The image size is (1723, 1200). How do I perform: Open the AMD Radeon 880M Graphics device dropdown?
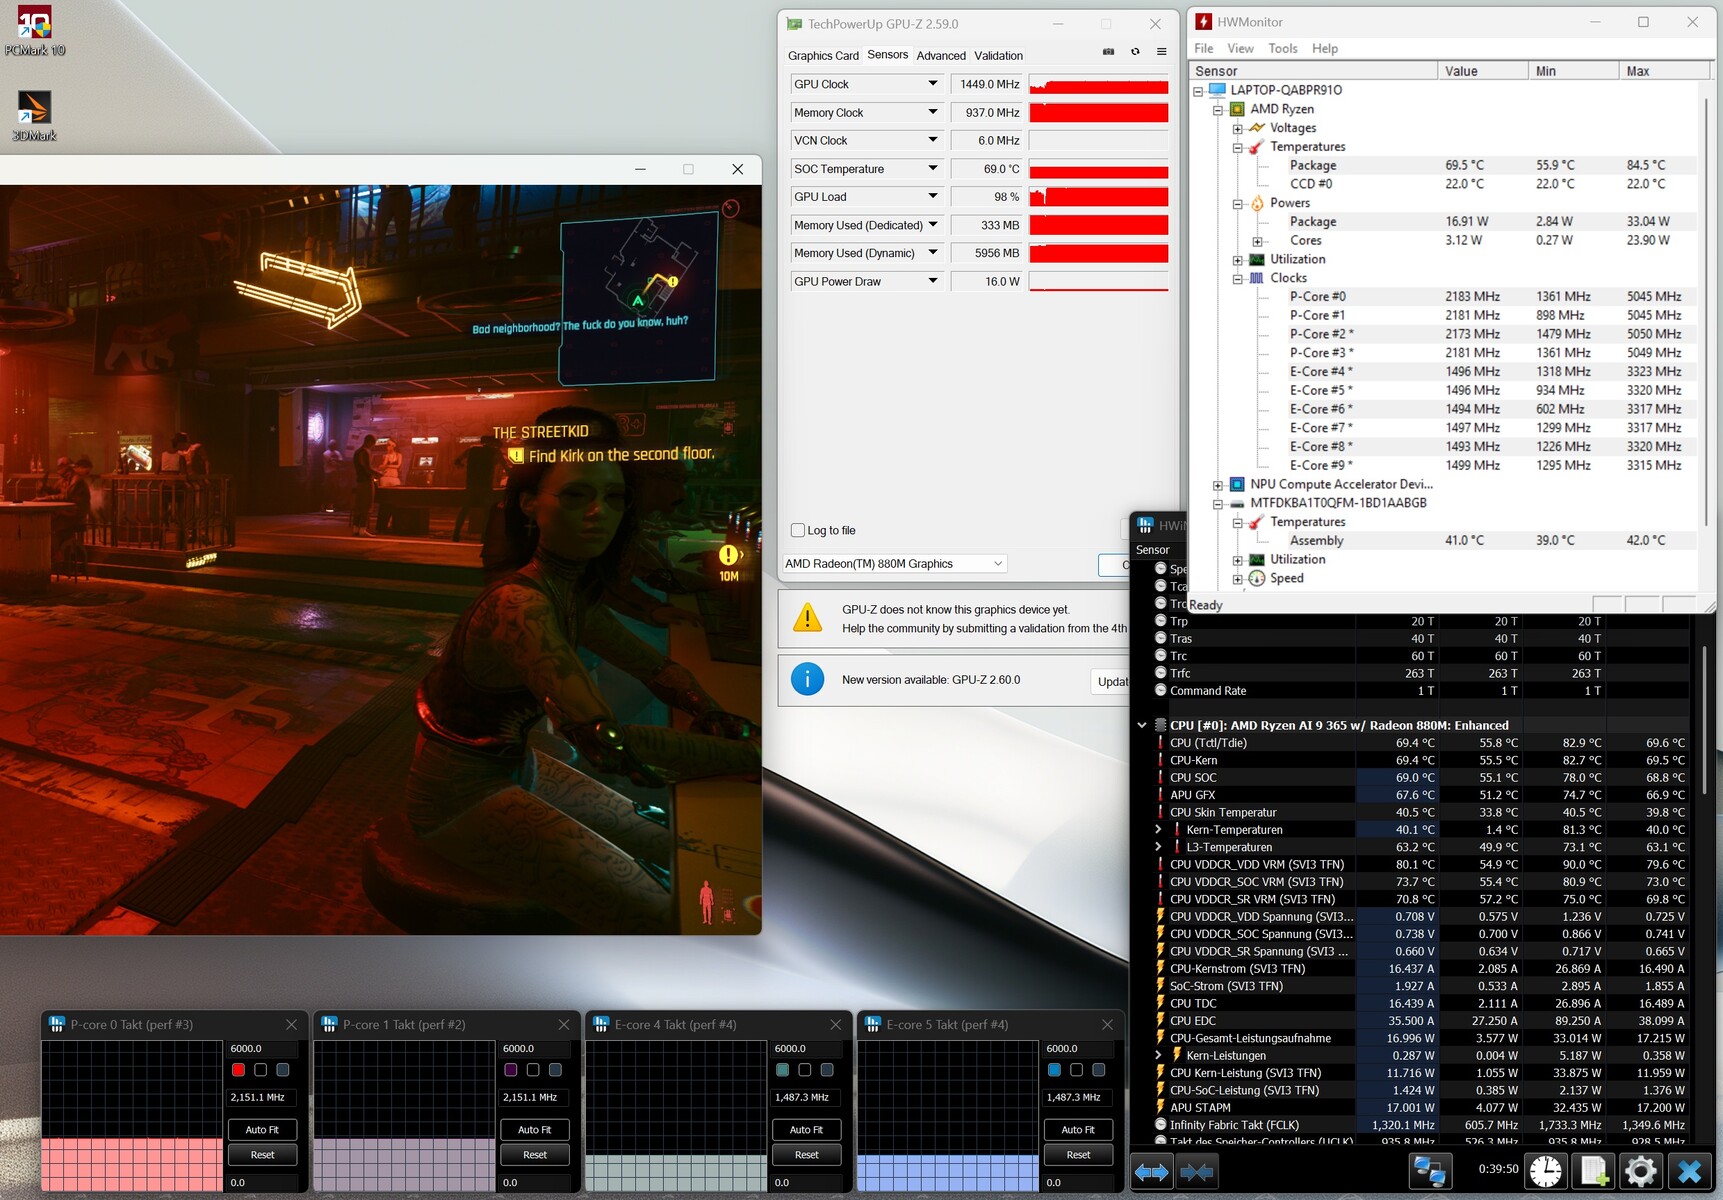[894, 564]
